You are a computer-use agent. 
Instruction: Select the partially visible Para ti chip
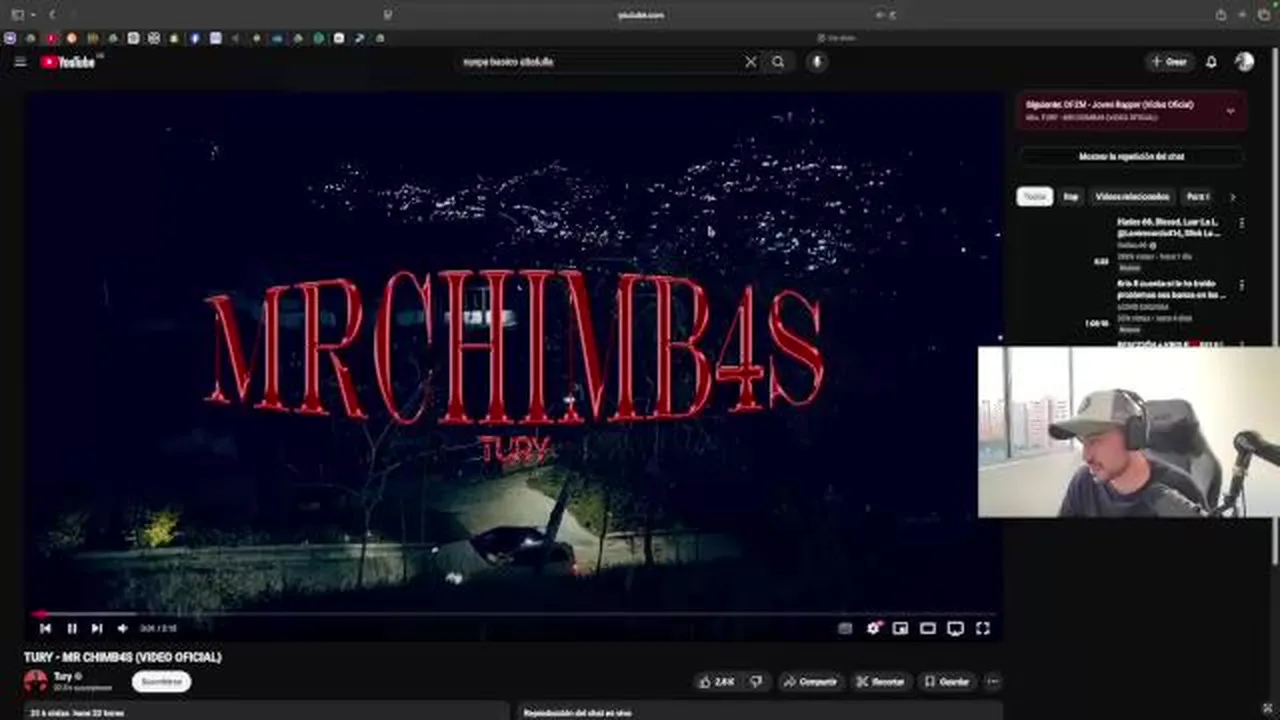(x=1197, y=197)
